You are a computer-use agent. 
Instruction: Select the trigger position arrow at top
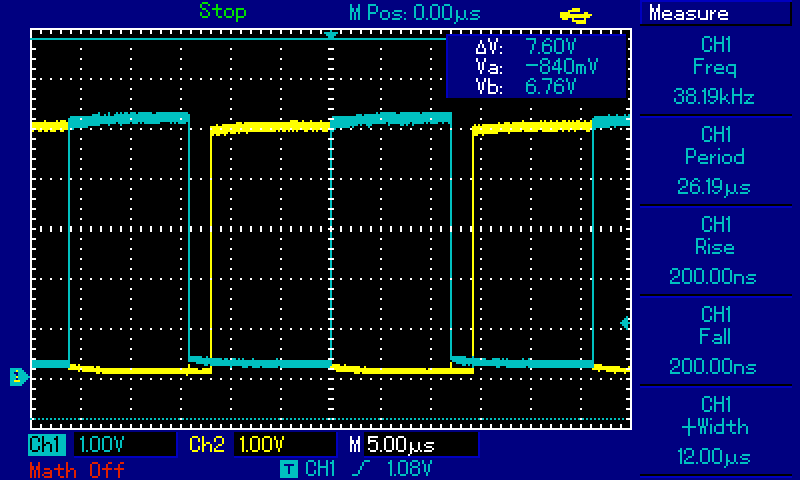tap(331, 35)
